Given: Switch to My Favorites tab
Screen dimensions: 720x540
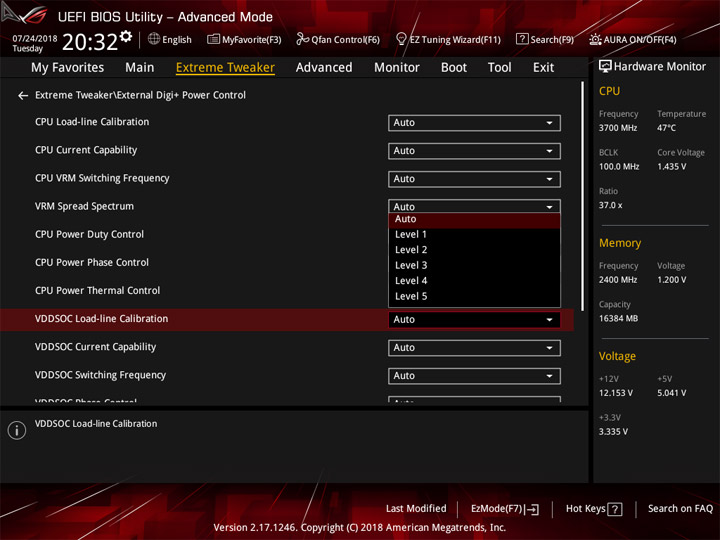Looking at the screenshot, I should (x=68, y=68).
